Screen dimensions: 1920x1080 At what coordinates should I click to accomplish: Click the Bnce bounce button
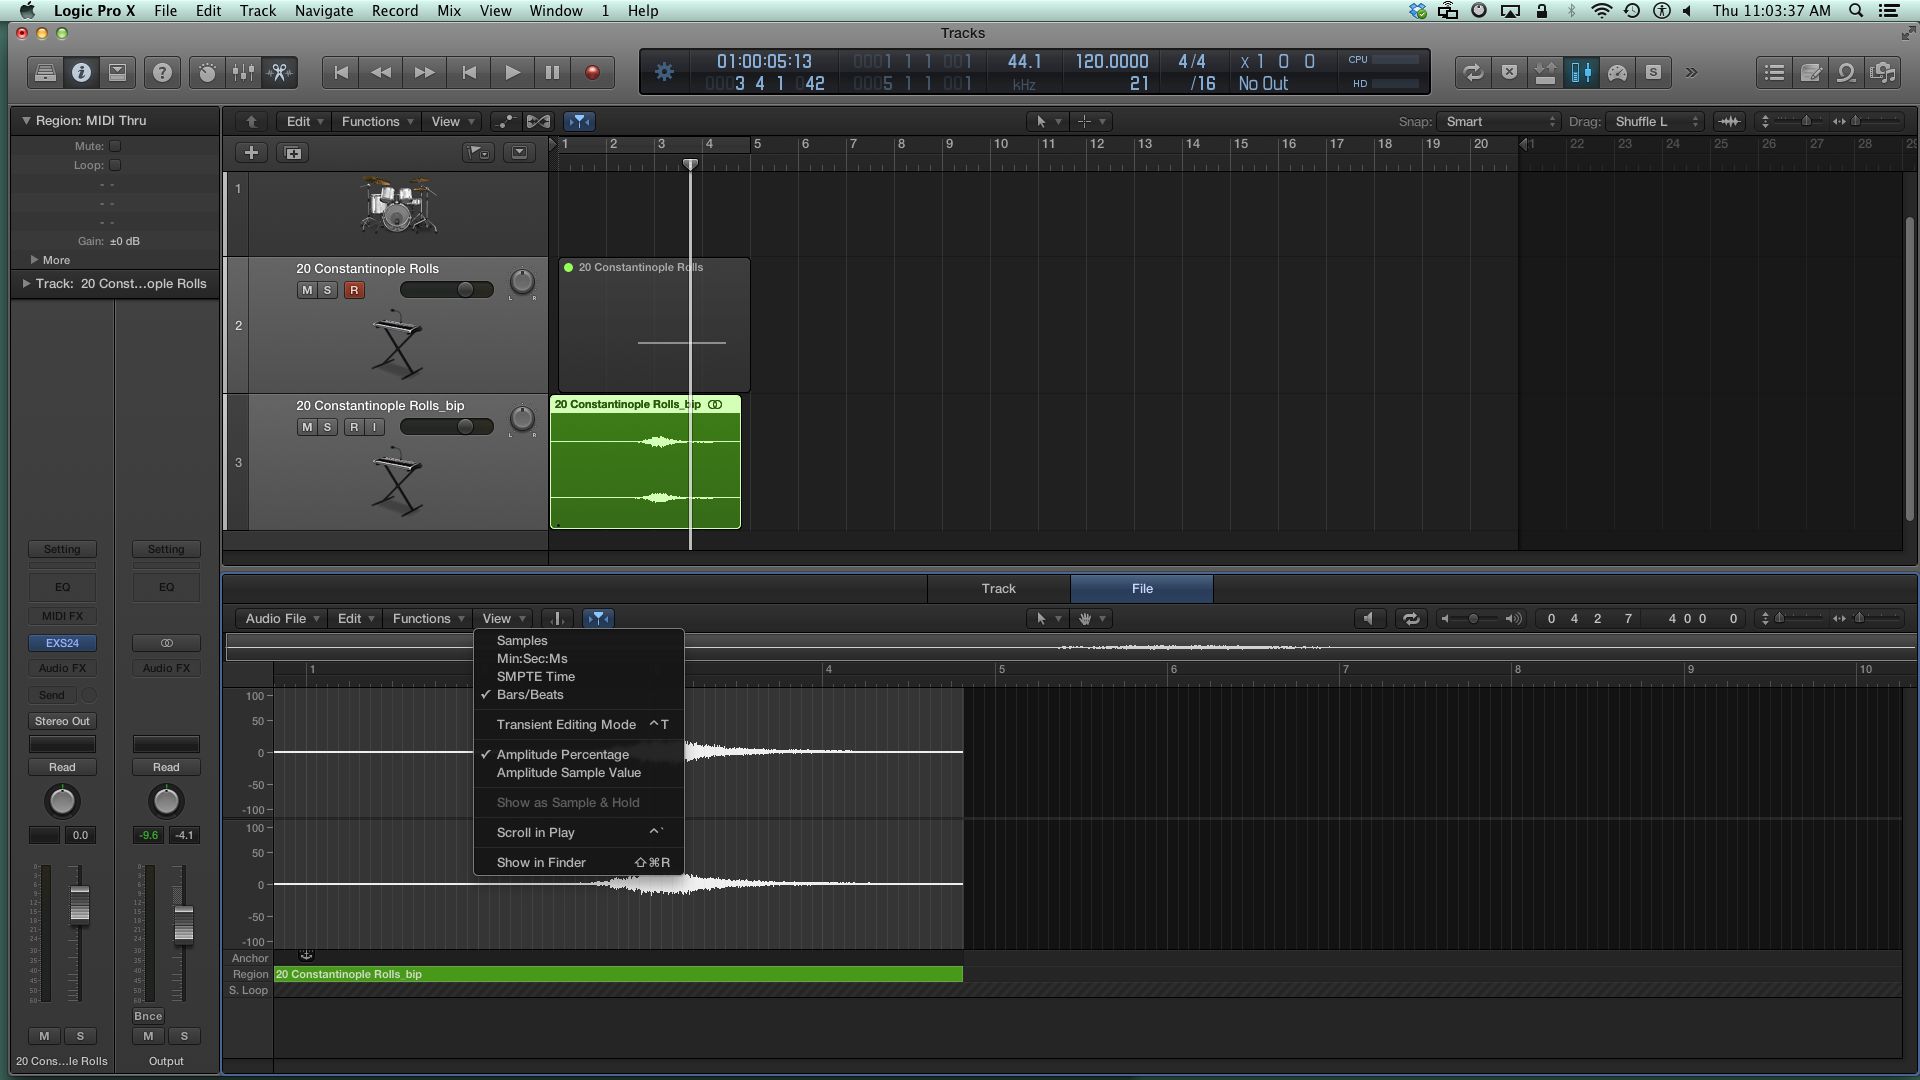[148, 1016]
